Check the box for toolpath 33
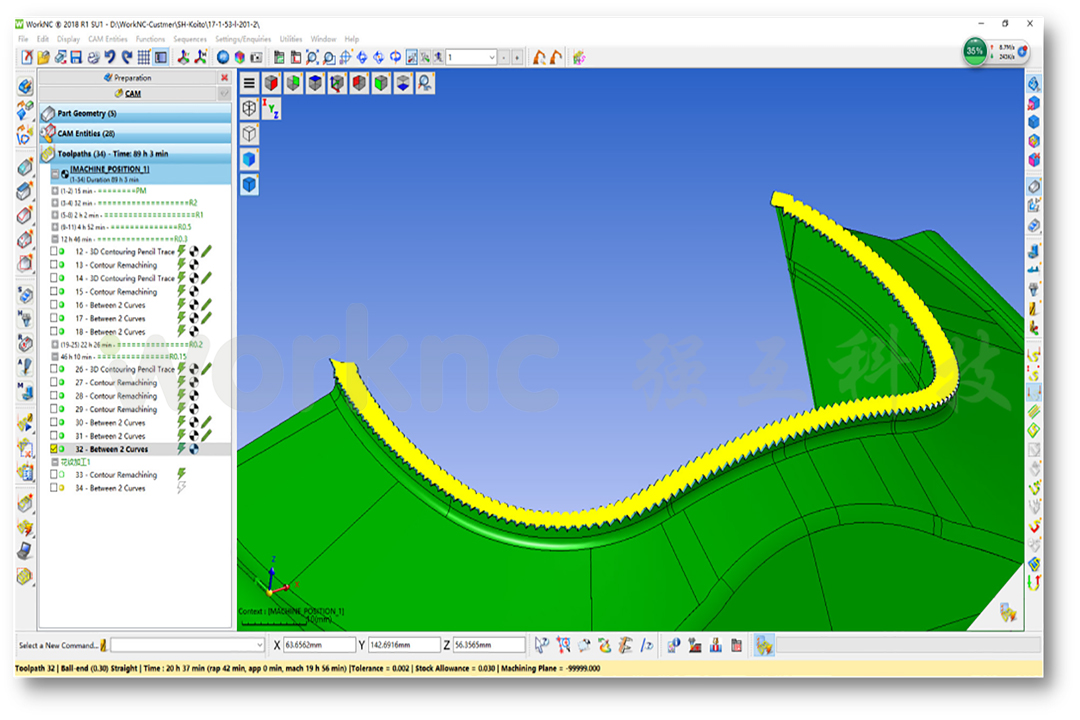This screenshot has height=720, width=1080. 54,475
